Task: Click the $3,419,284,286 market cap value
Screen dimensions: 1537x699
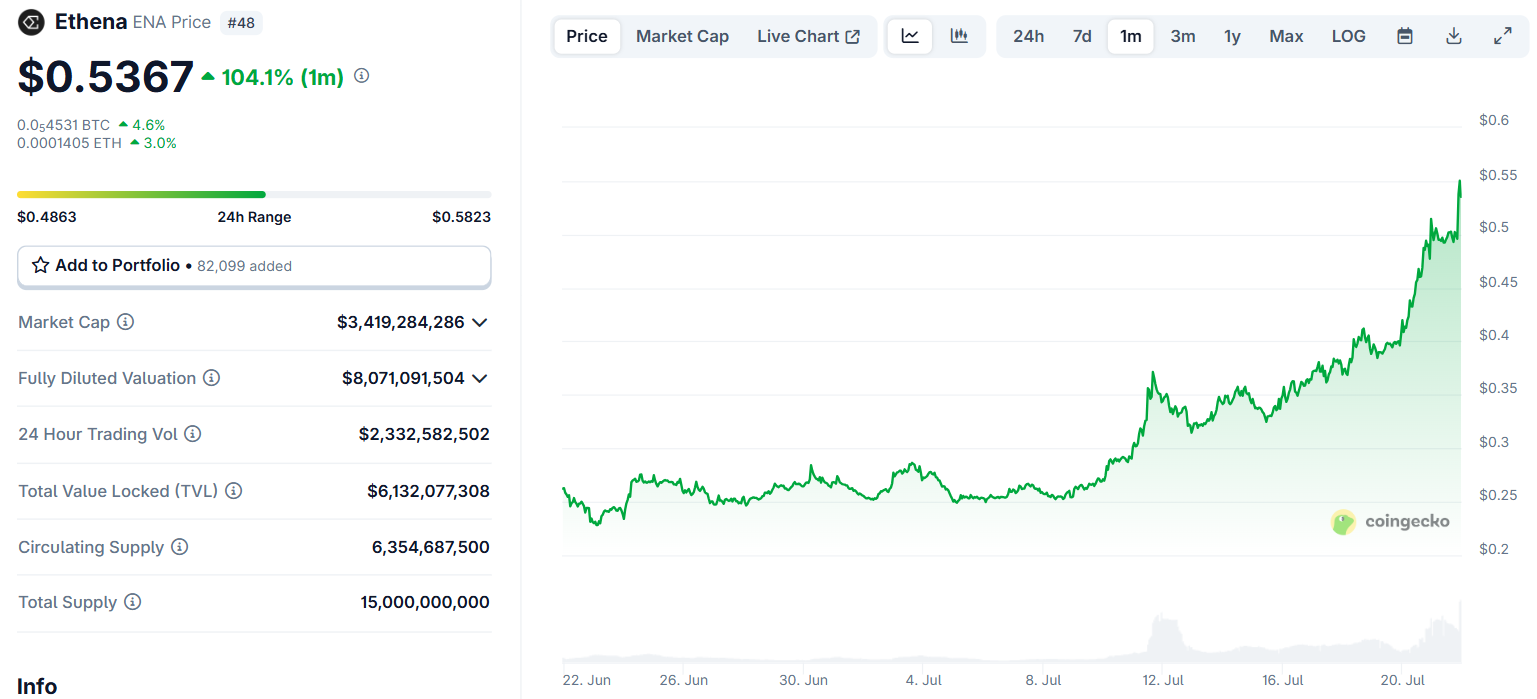Action: 401,322
